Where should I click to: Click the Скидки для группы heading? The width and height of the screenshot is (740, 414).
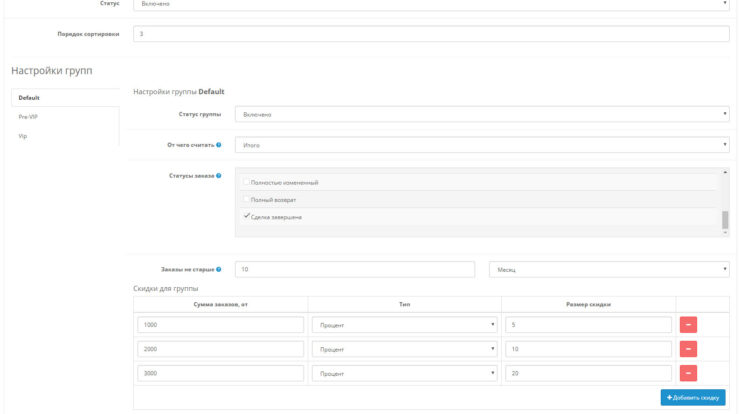(x=166, y=288)
